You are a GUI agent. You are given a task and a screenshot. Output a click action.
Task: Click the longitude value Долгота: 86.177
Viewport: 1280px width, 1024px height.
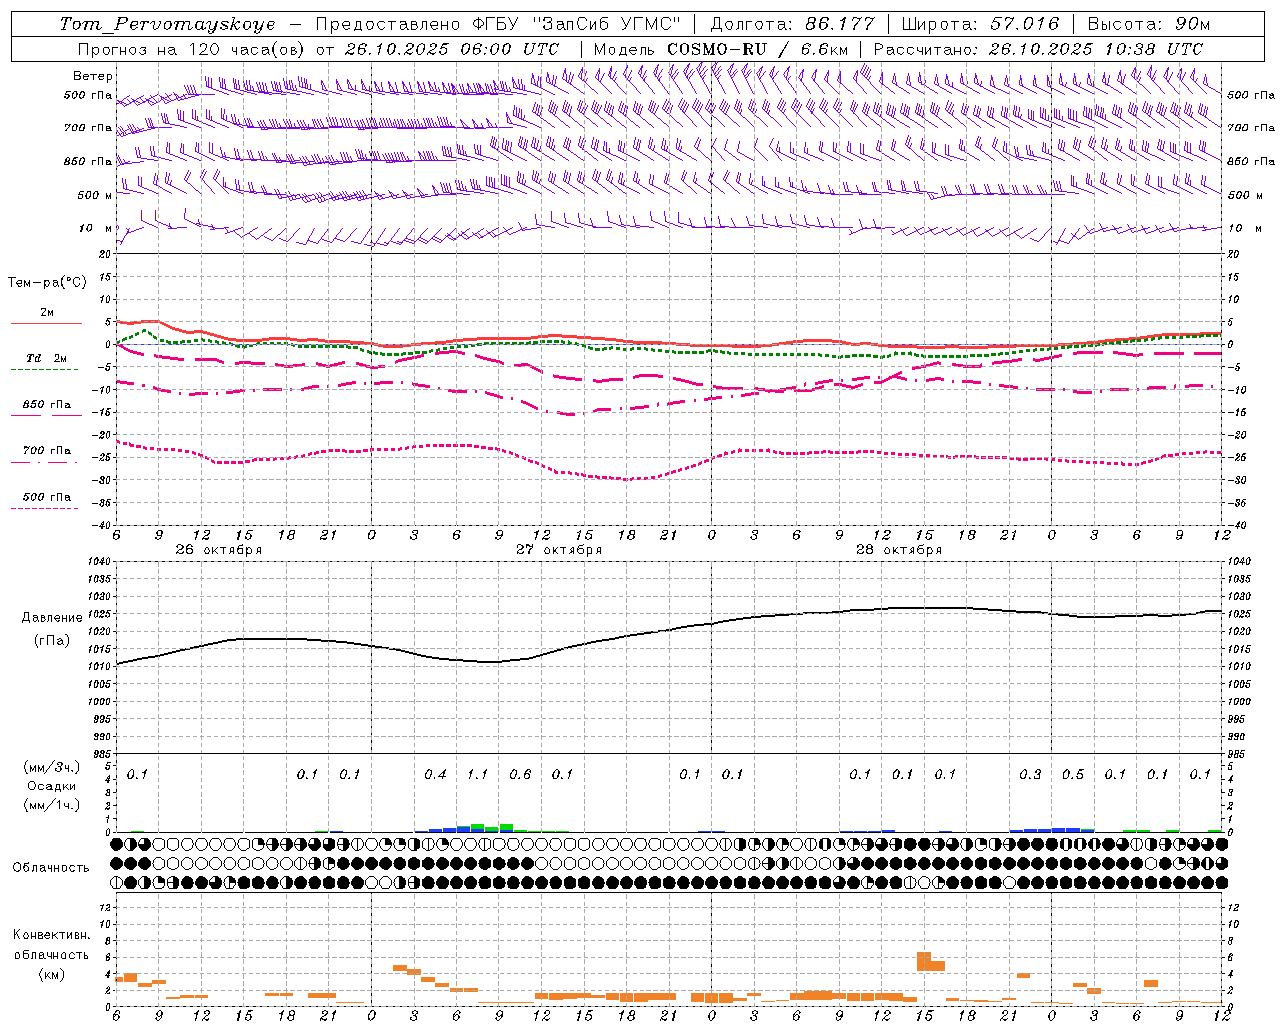tap(792, 24)
